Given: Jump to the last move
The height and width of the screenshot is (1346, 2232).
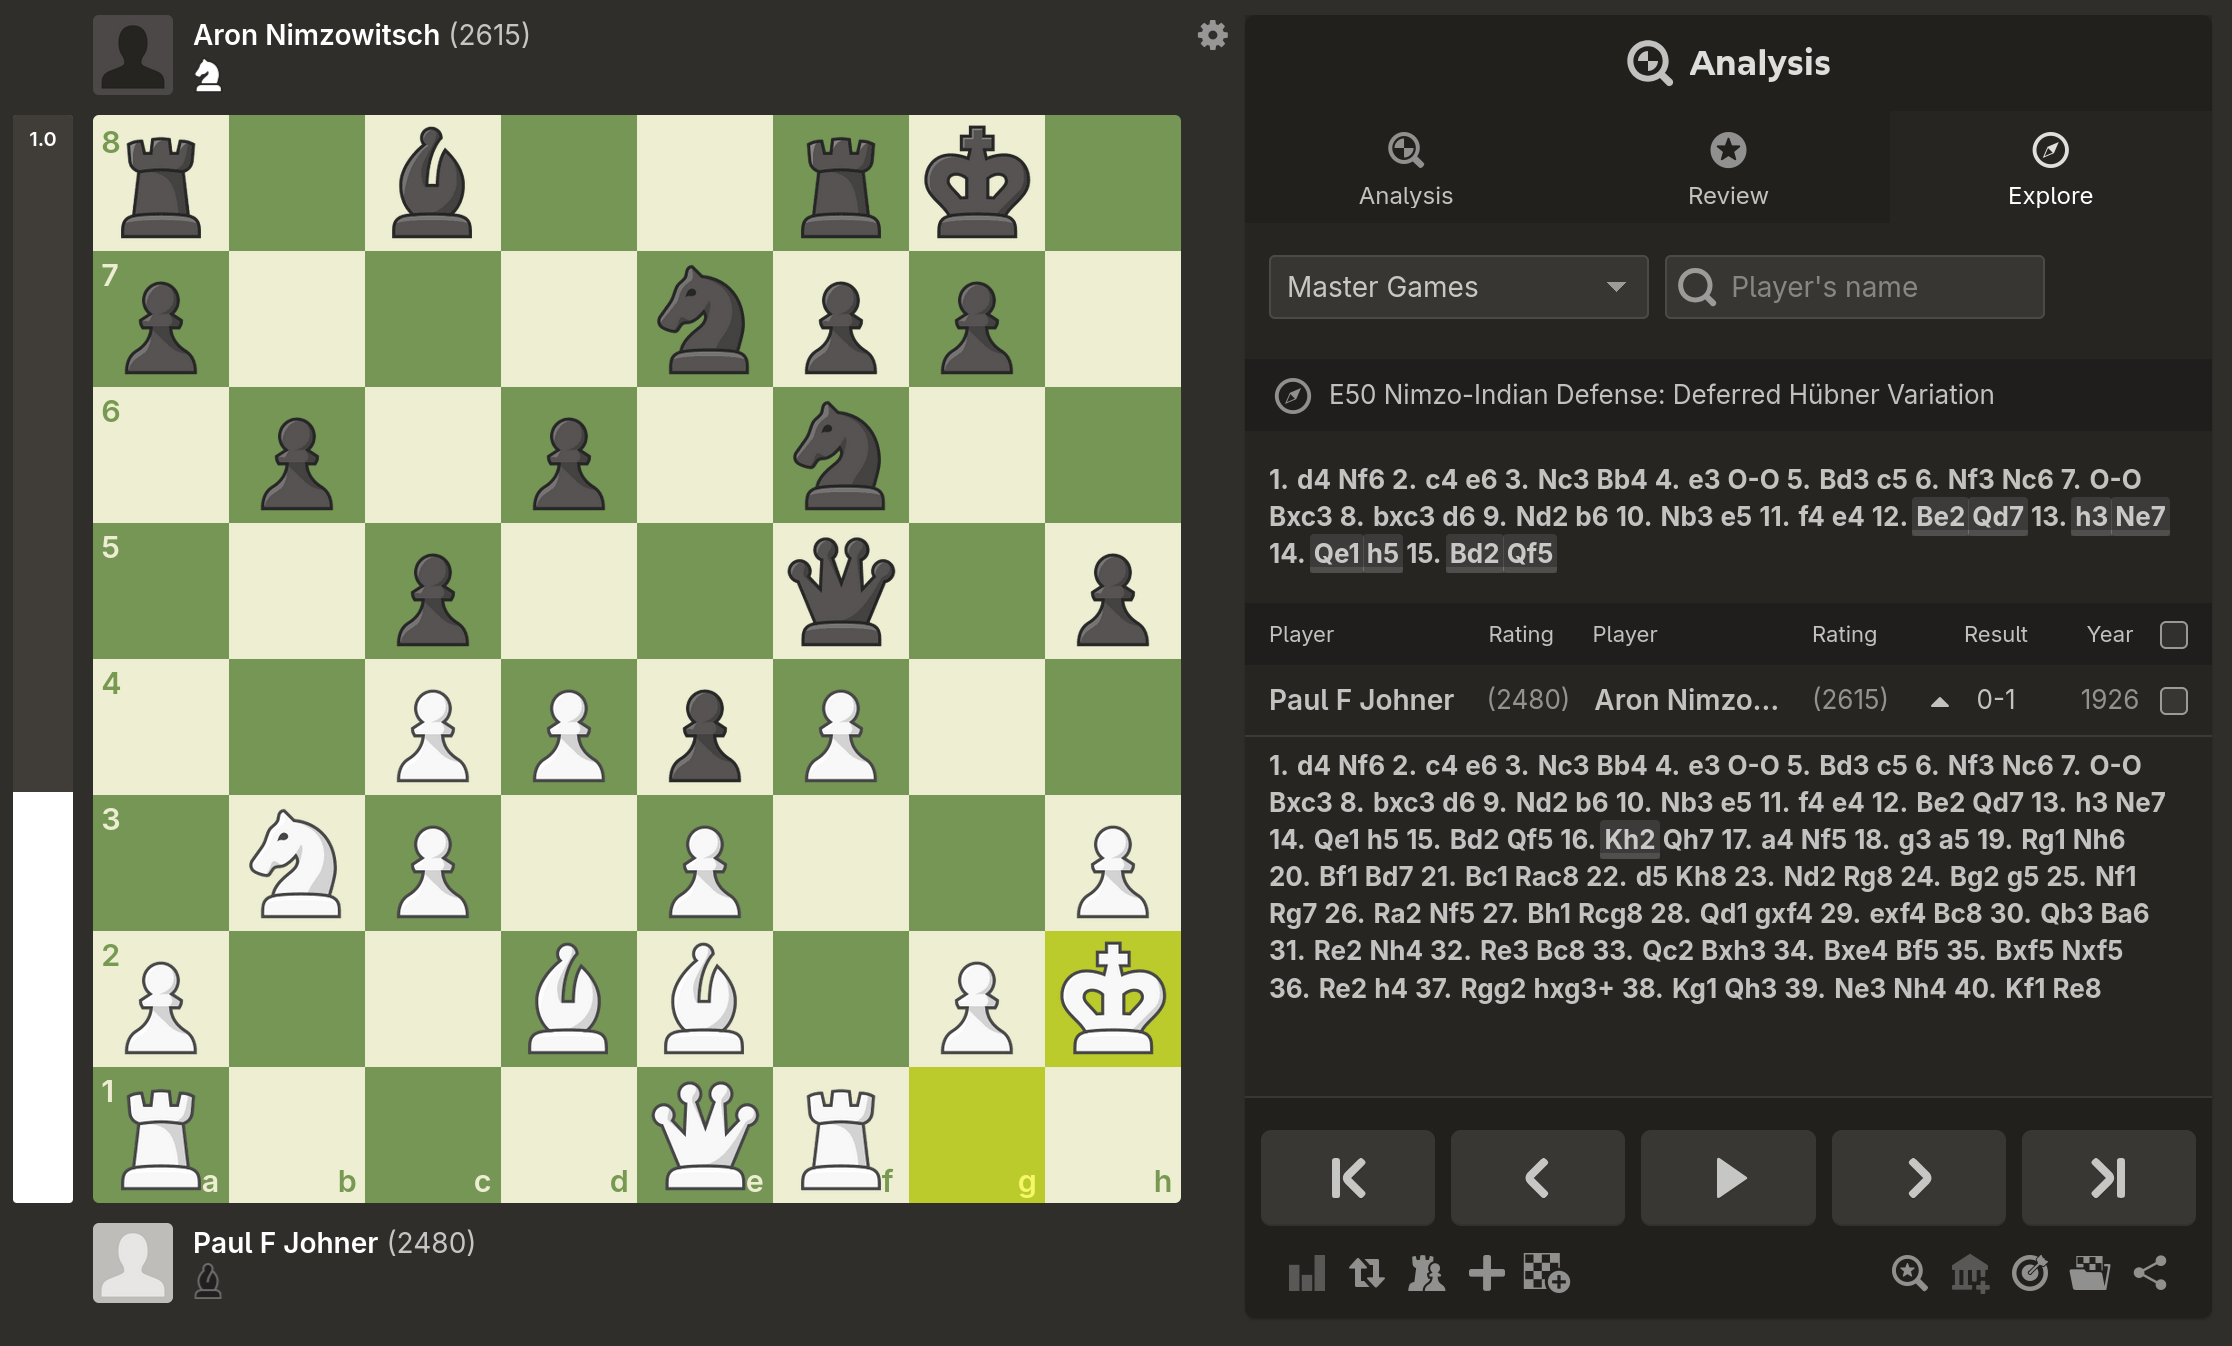Looking at the screenshot, I should tap(2109, 1178).
